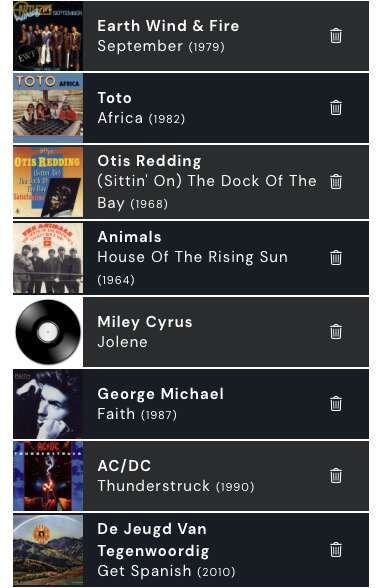Image resolution: width=380 pixels, height=588 pixels.
Task: Open the Thunderstruck (1990) song entry
Action: [176, 486]
